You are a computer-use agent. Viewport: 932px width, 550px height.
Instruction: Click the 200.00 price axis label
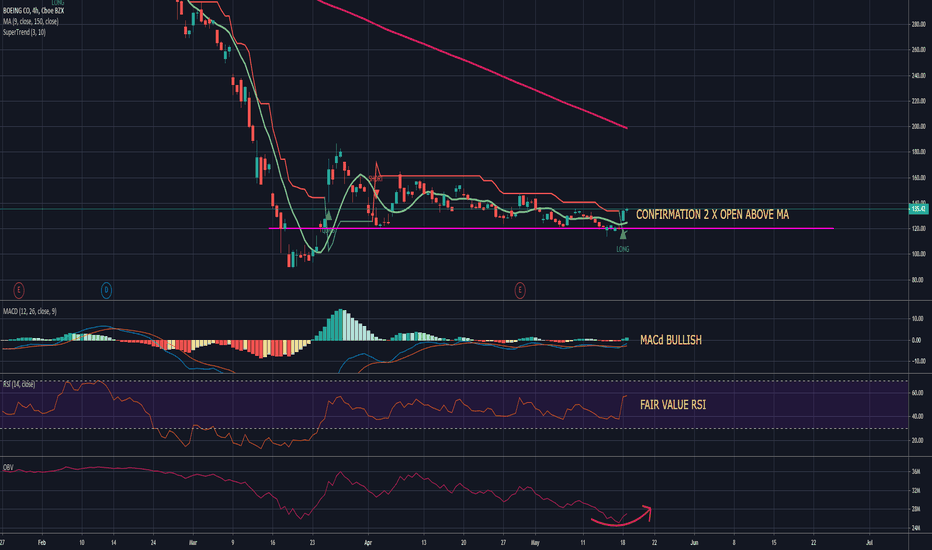tap(918, 127)
